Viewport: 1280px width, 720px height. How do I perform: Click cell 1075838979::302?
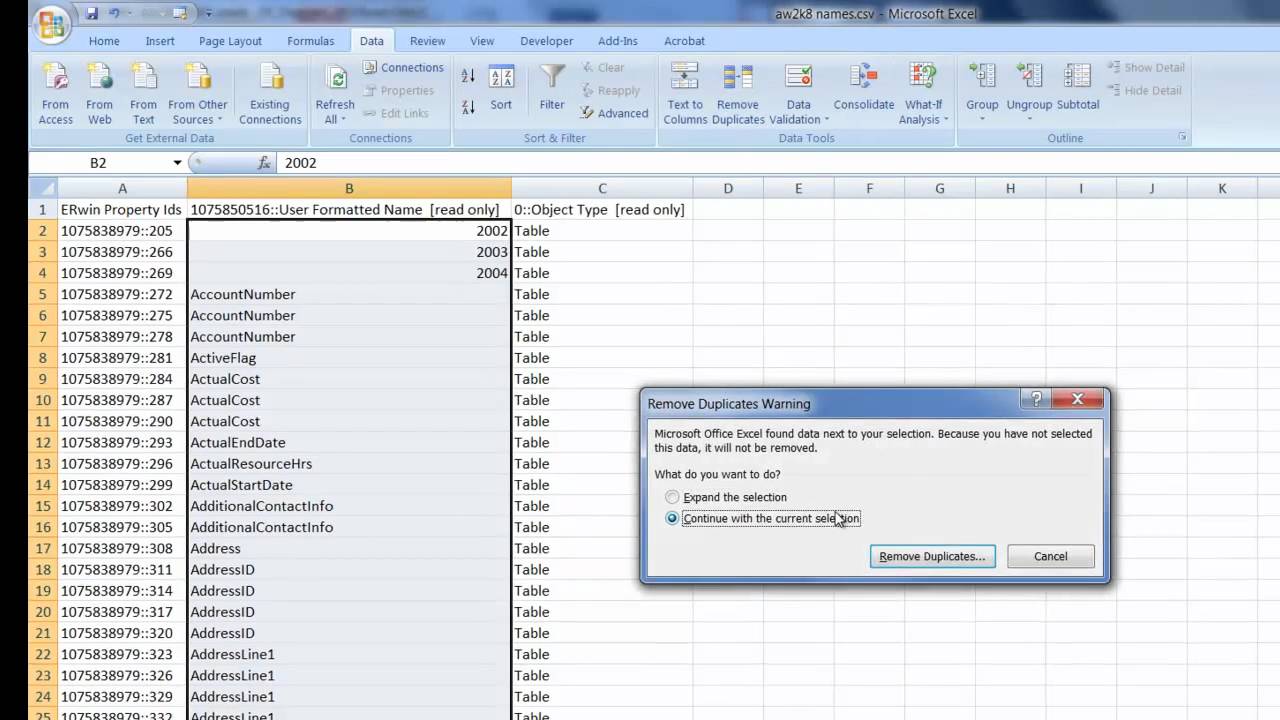(x=122, y=506)
